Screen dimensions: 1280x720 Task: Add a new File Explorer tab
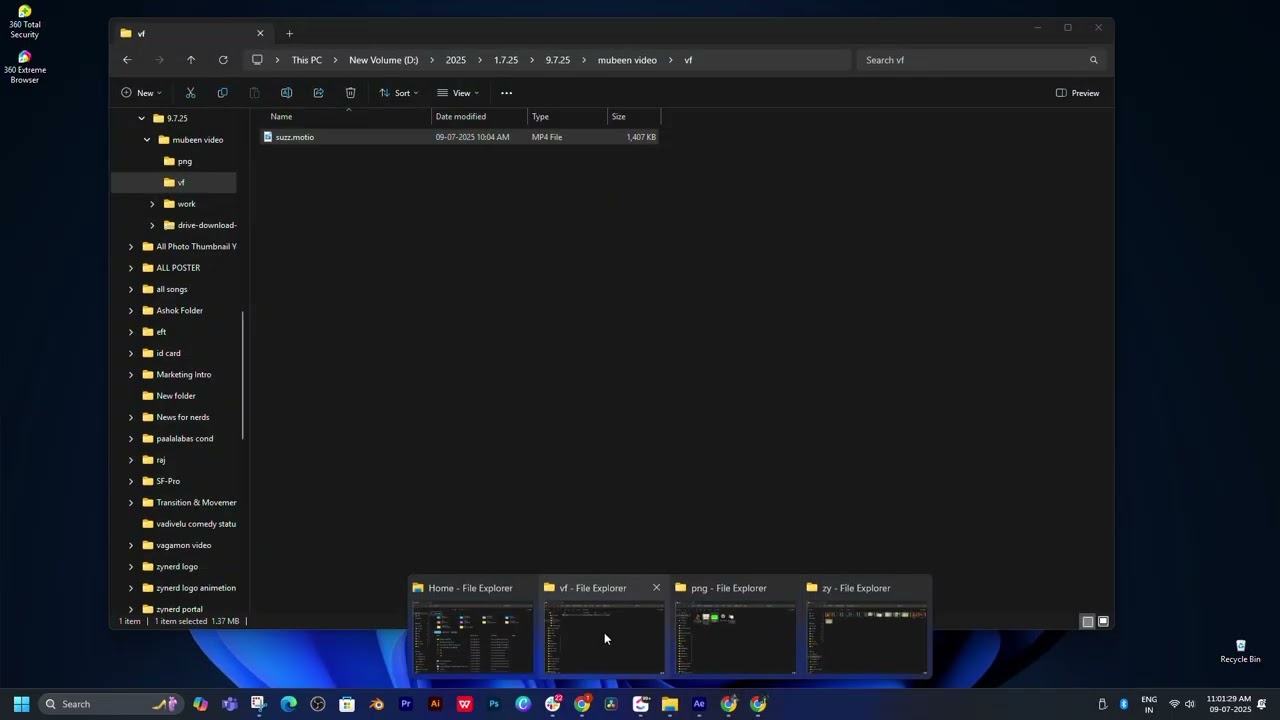289,34
